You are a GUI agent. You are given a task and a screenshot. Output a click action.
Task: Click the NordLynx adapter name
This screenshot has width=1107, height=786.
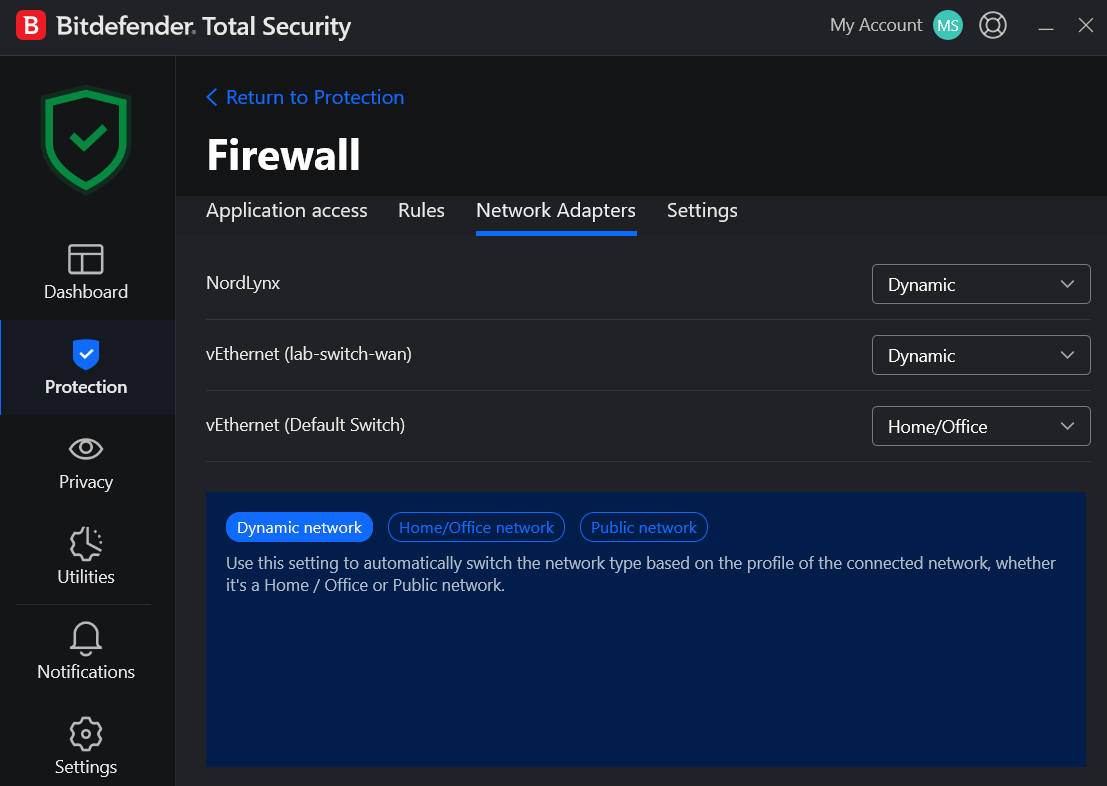(x=243, y=283)
